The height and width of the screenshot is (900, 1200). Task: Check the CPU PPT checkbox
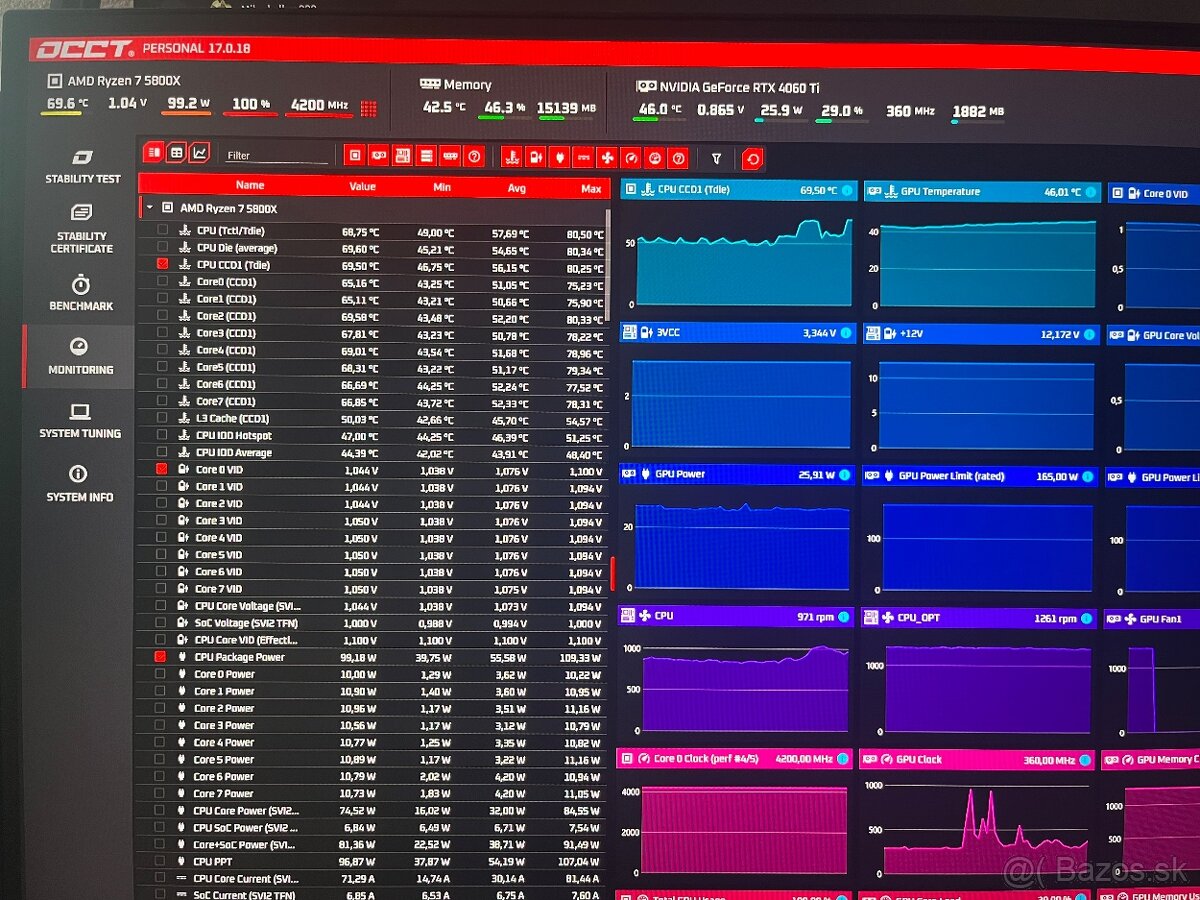160,861
